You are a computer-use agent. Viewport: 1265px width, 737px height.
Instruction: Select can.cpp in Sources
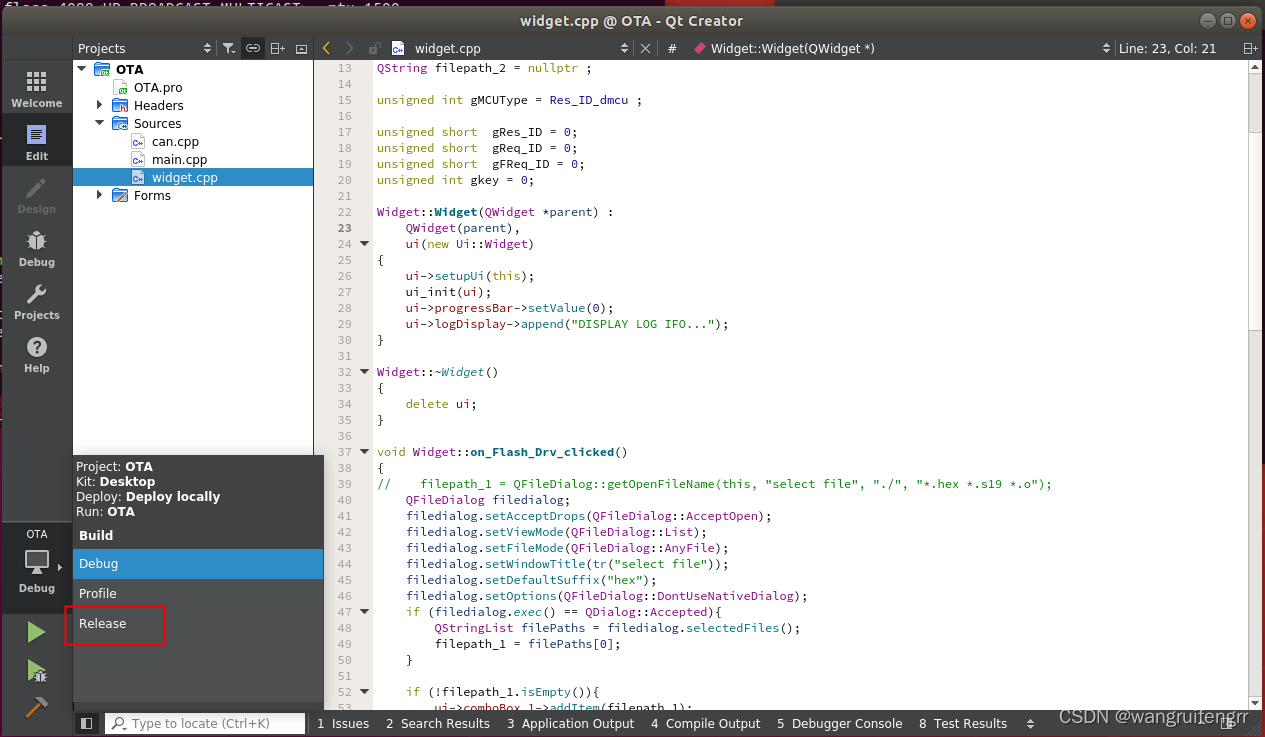point(175,141)
